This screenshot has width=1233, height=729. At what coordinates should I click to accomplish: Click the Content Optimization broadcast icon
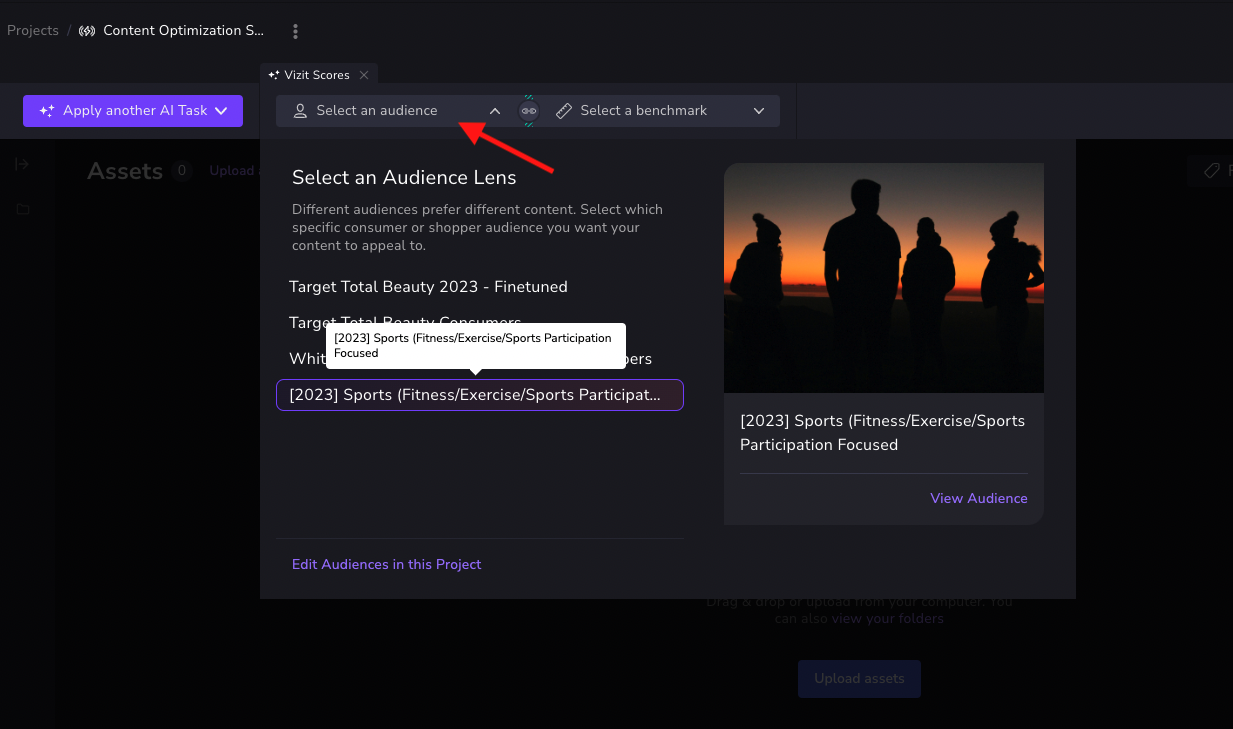pyautogui.click(x=87, y=31)
